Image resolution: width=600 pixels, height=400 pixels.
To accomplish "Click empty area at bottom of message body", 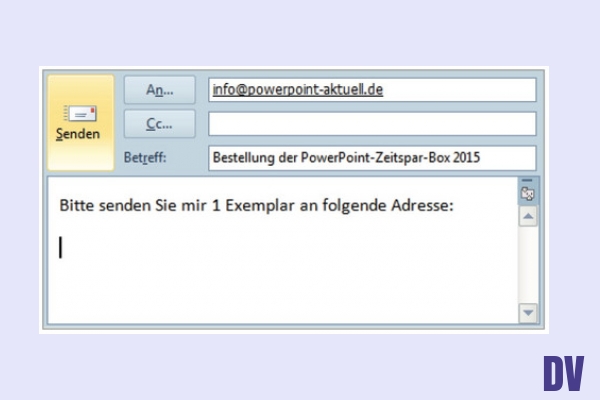I will coord(280,300).
